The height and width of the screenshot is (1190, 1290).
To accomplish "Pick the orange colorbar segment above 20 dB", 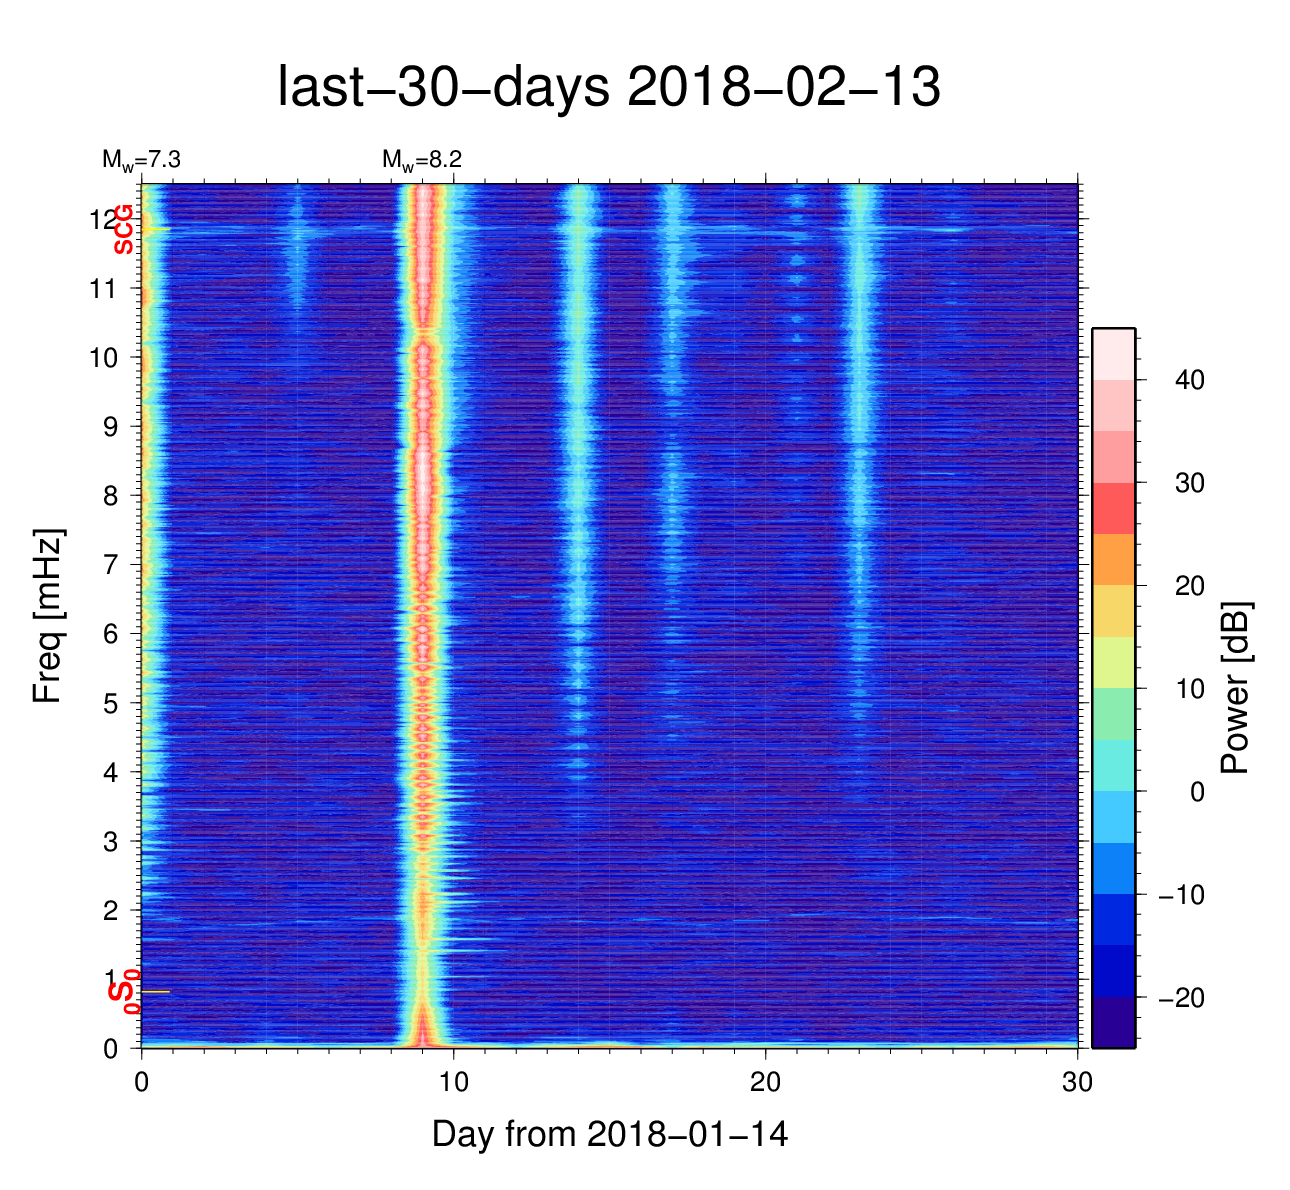I will coord(1113,559).
